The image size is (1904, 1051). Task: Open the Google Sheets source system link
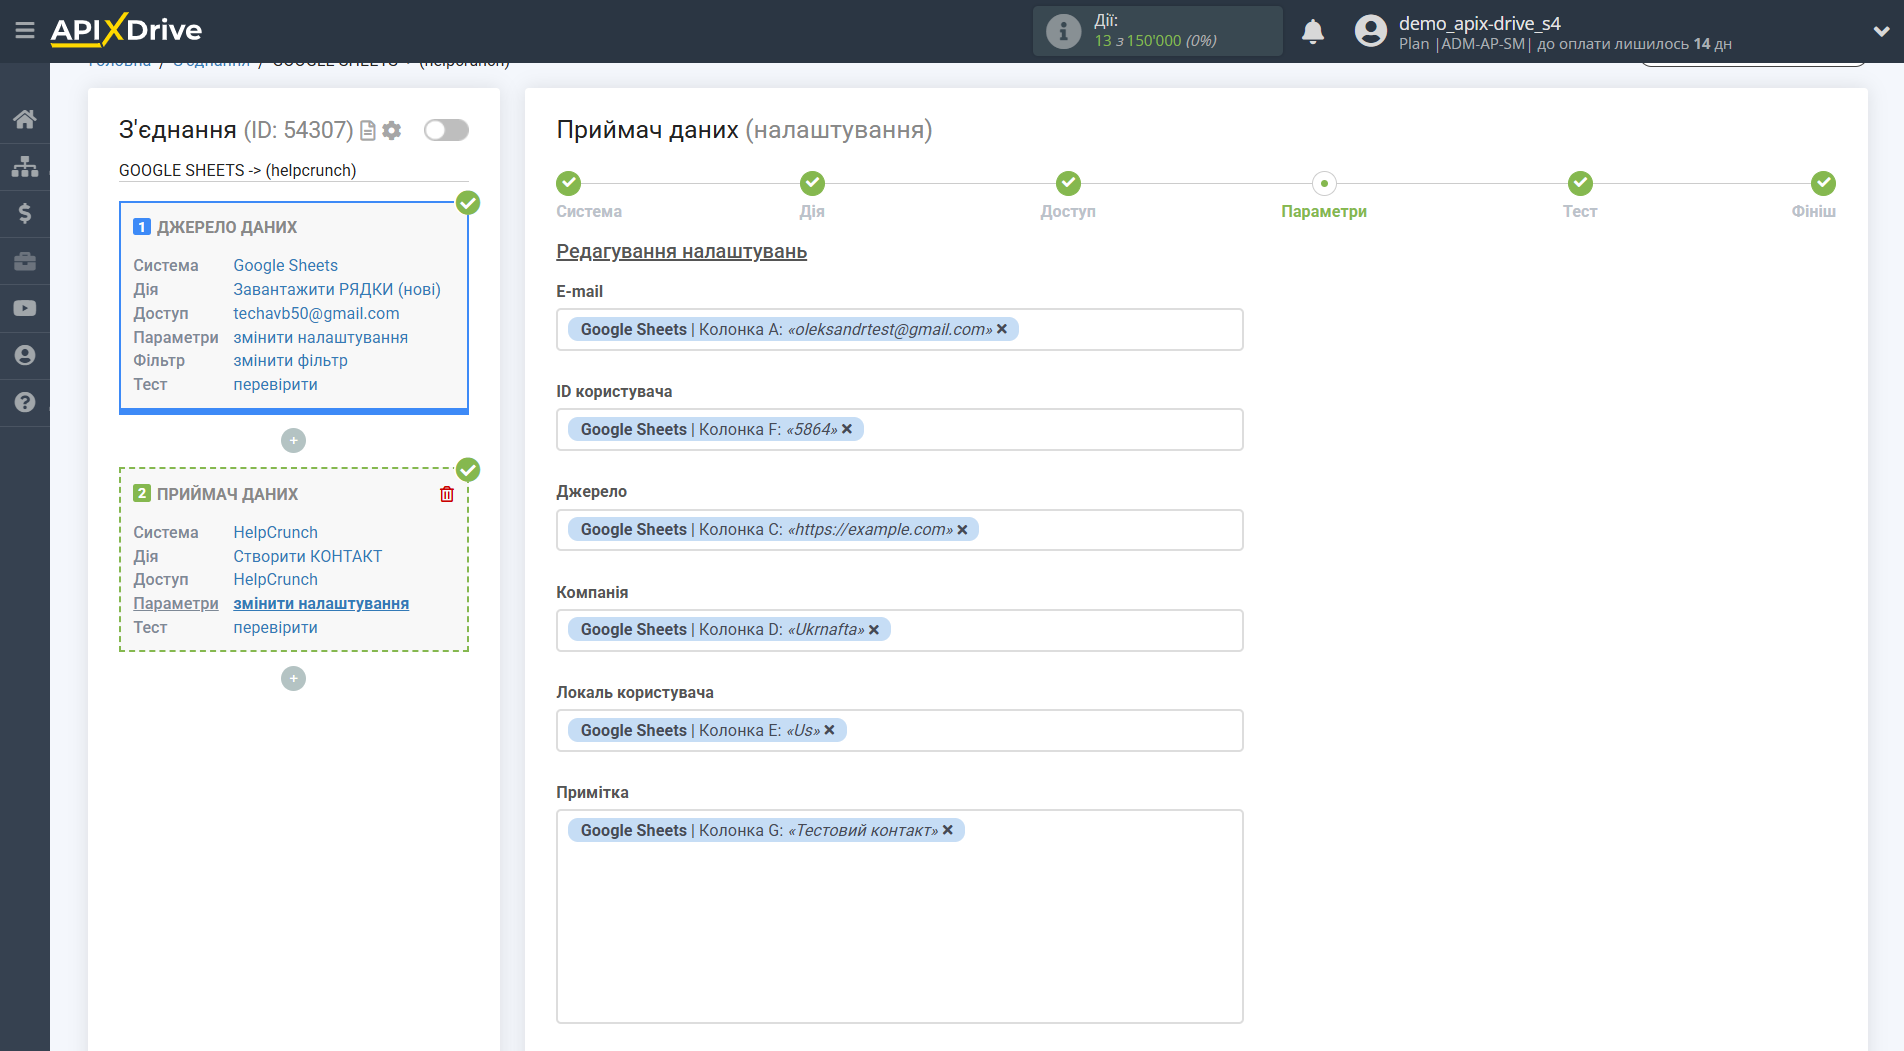tap(285, 265)
